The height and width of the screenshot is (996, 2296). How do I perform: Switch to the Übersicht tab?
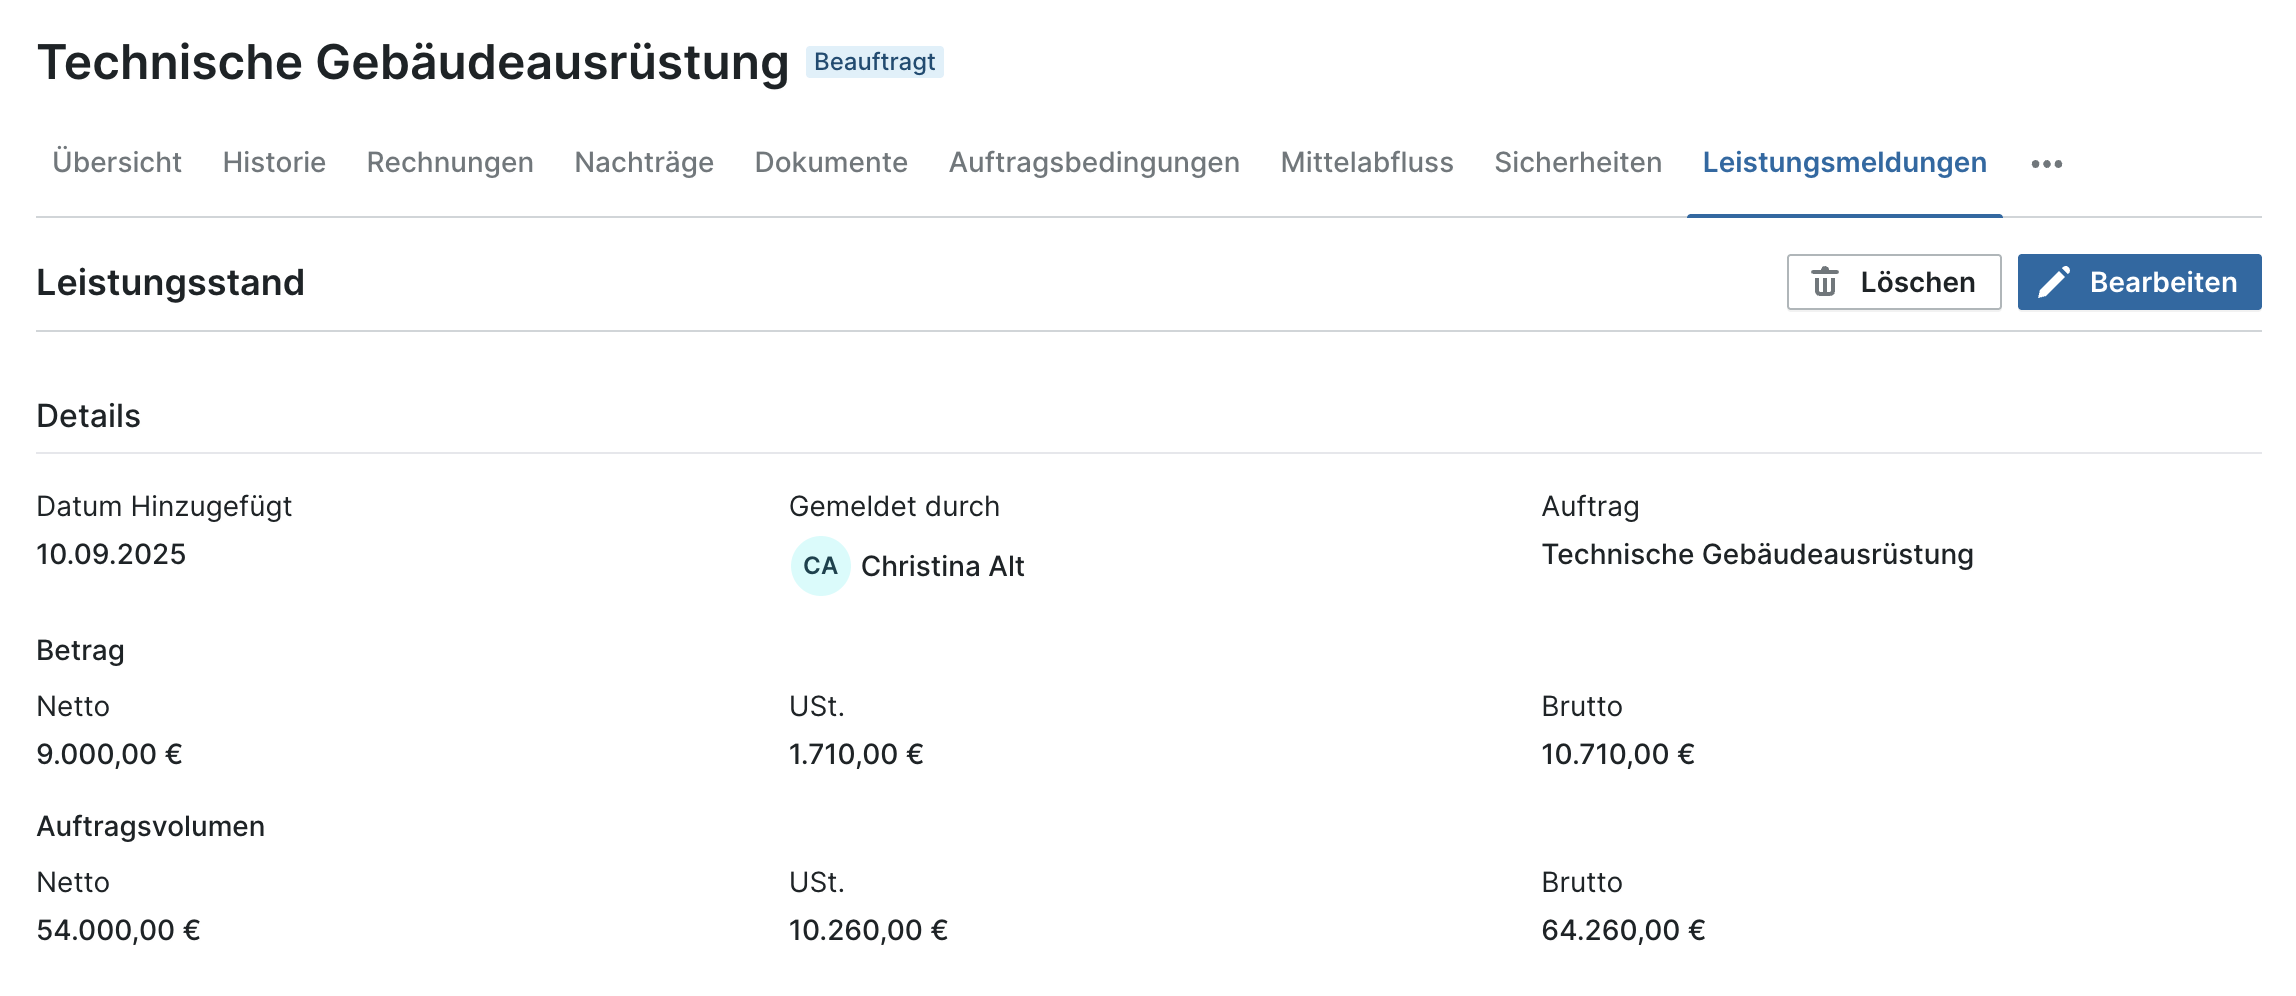point(117,162)
